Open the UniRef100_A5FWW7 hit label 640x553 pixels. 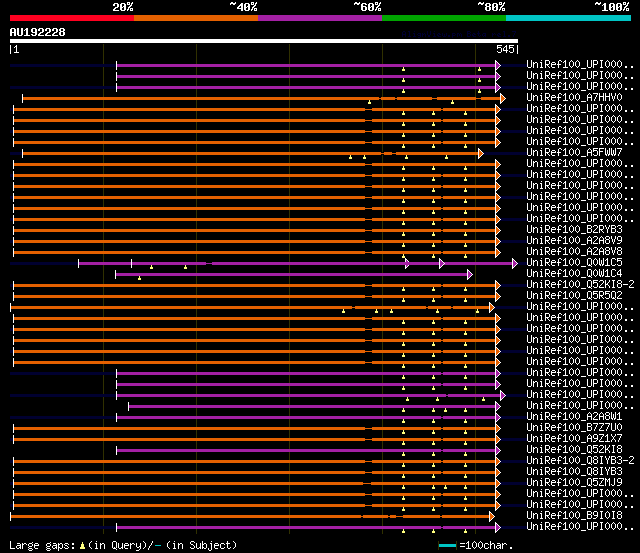coord(574,153)
